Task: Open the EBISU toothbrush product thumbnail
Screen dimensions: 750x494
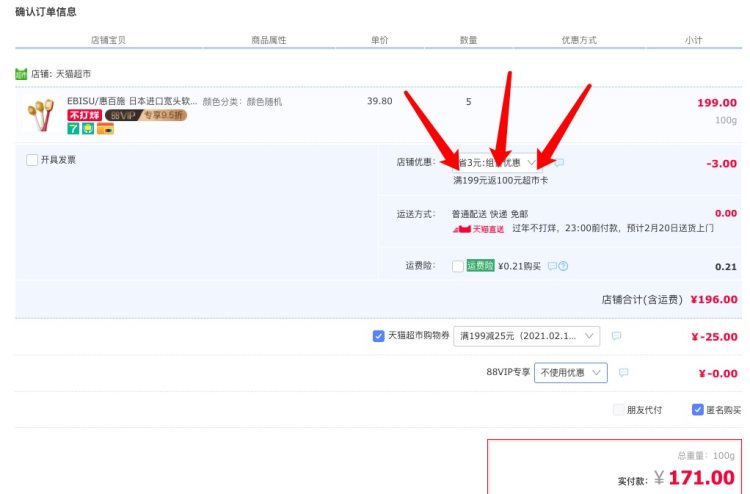Action: point(41,115)
